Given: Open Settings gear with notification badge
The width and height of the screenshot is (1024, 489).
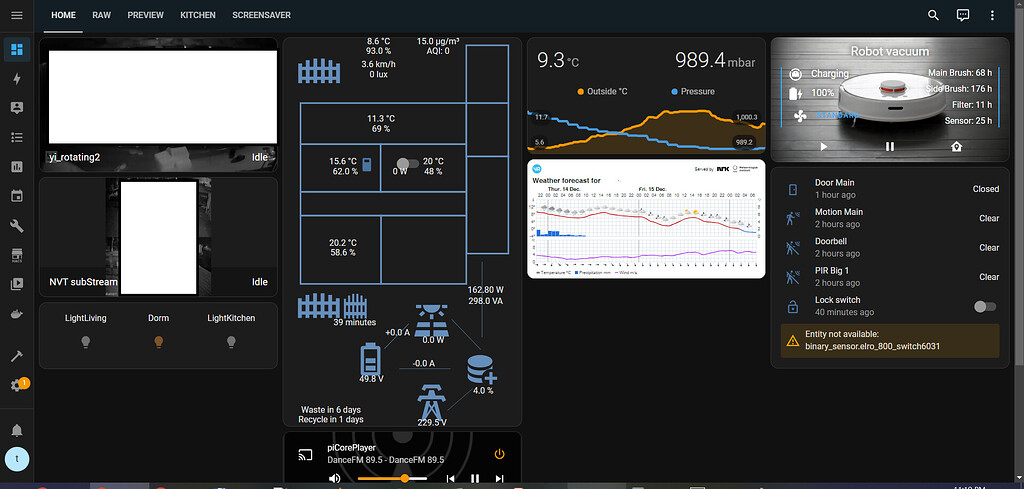Looking at the screenshot, I should click(17, 385).
